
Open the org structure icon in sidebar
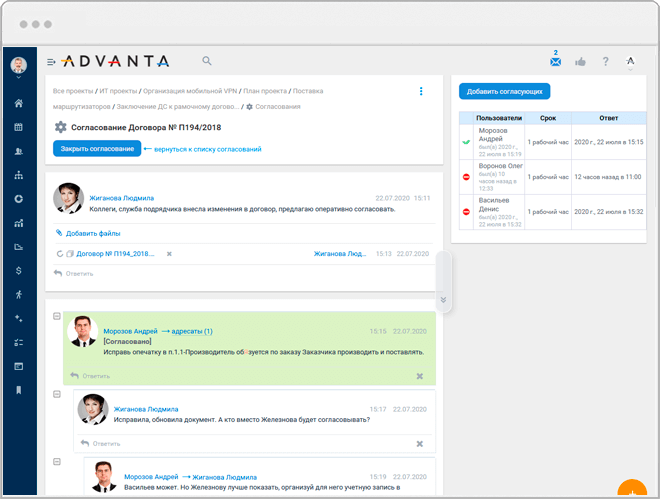19,175
